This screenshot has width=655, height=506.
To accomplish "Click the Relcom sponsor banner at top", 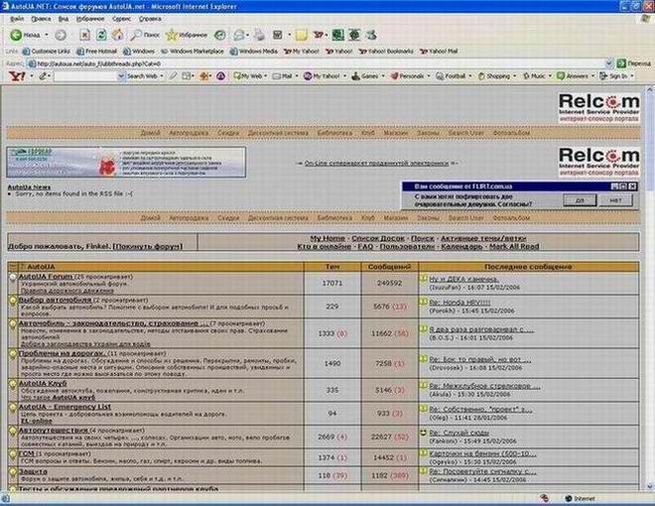I will (x=598, y=107).
